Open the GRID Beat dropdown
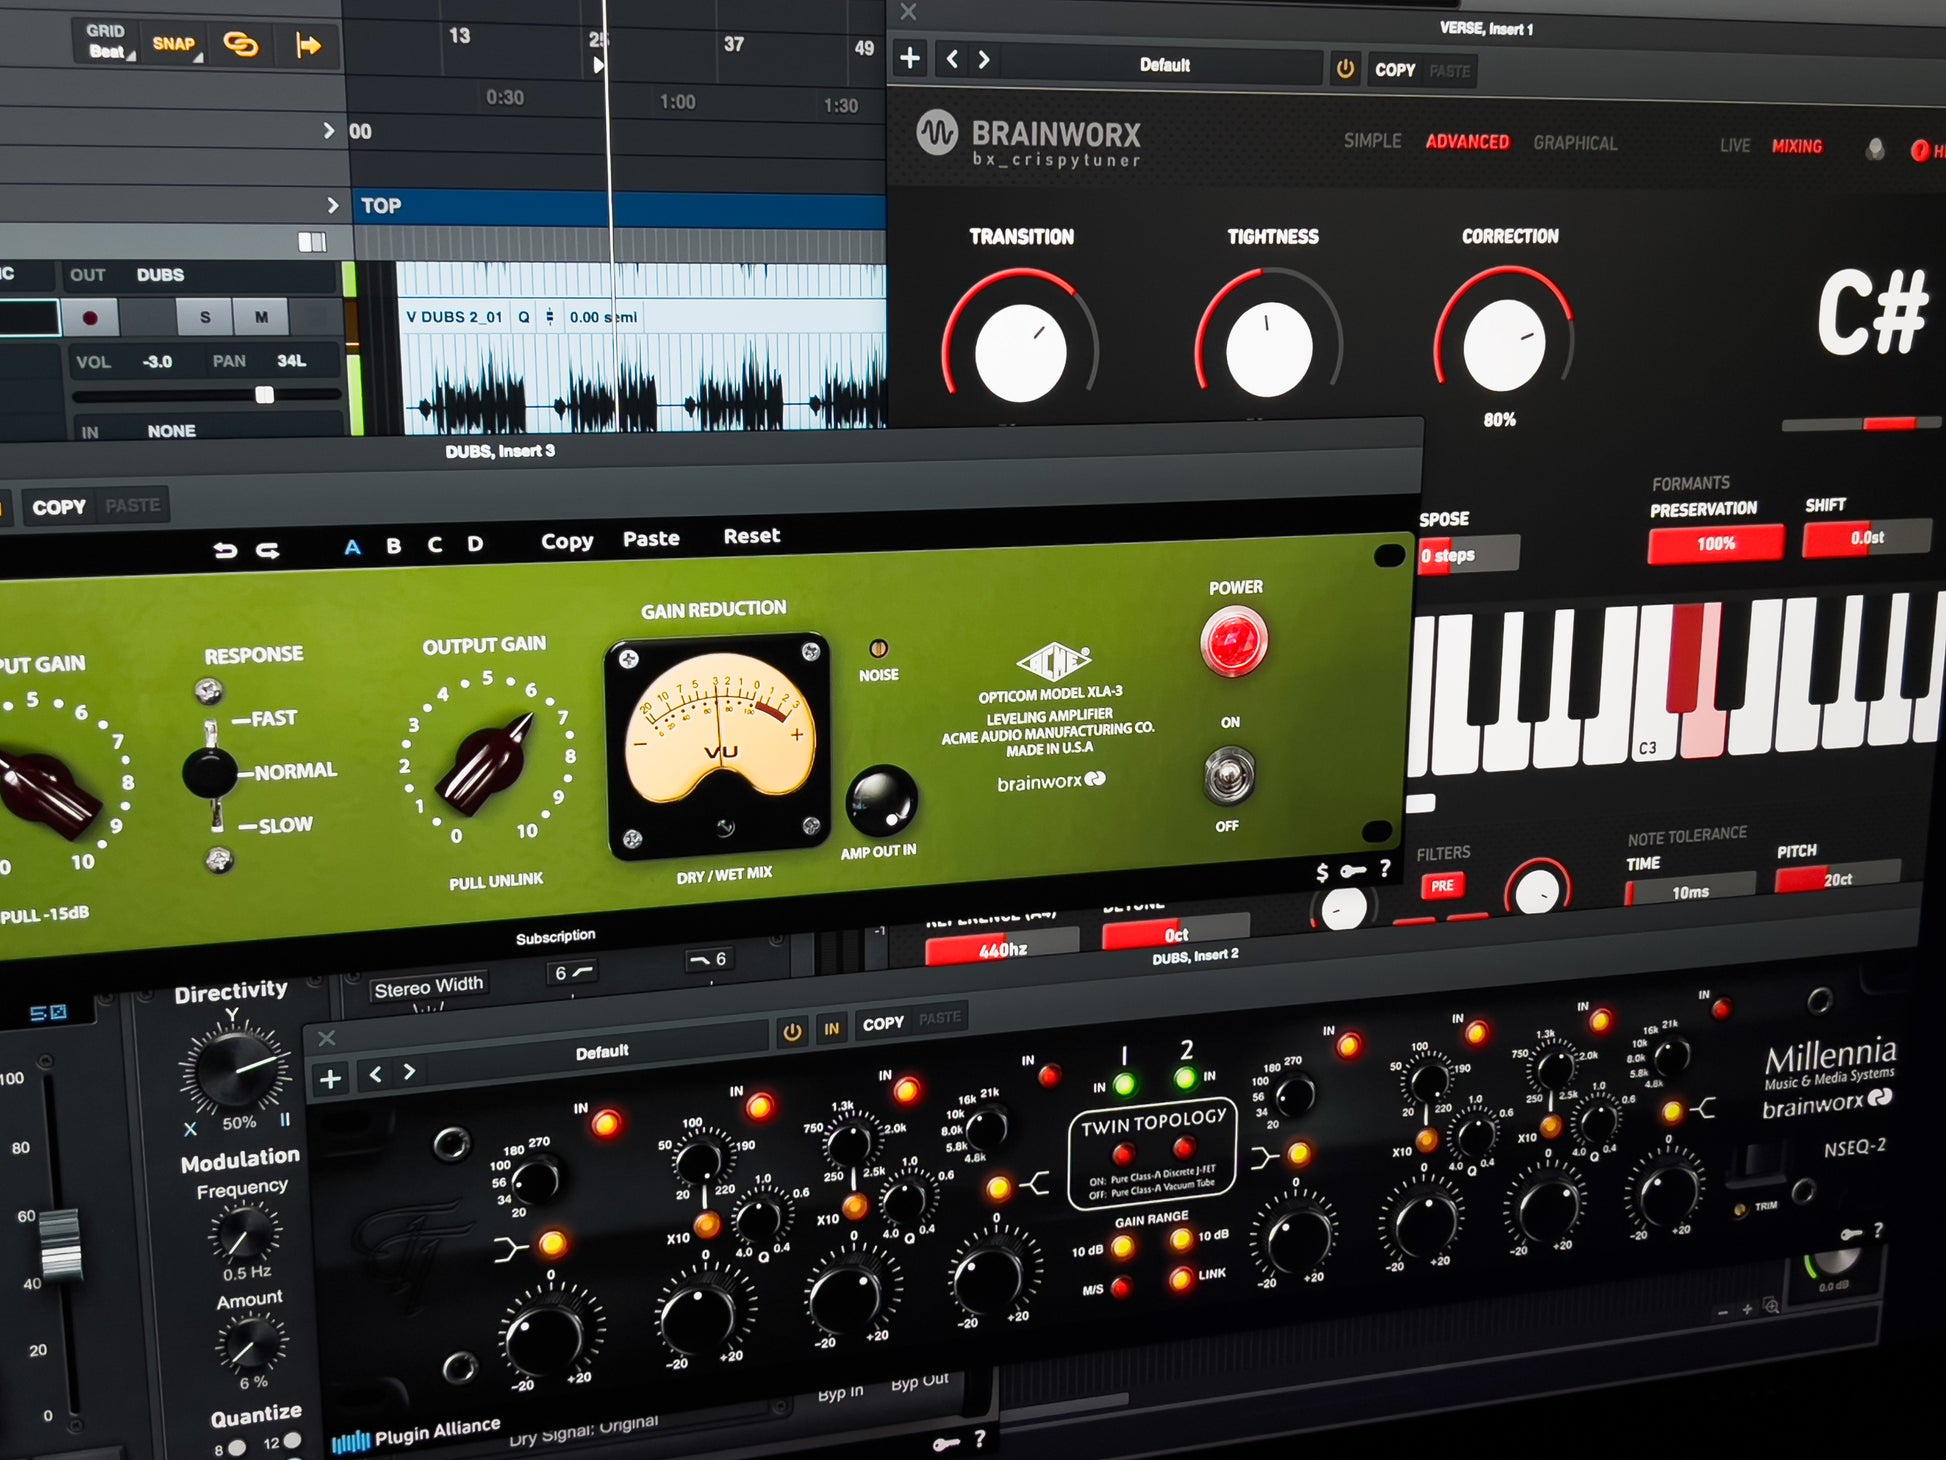This screenshot has height=1460, width=1946. [108, 42]
